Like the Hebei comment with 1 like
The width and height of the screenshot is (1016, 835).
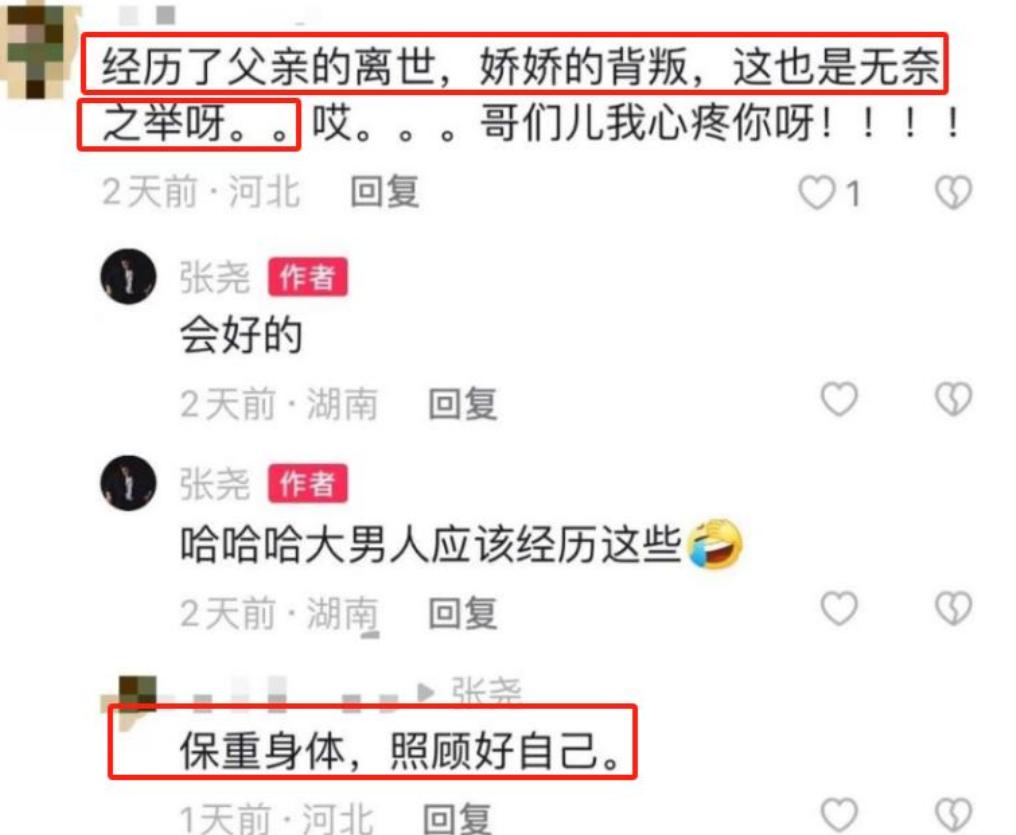(816, 192)
